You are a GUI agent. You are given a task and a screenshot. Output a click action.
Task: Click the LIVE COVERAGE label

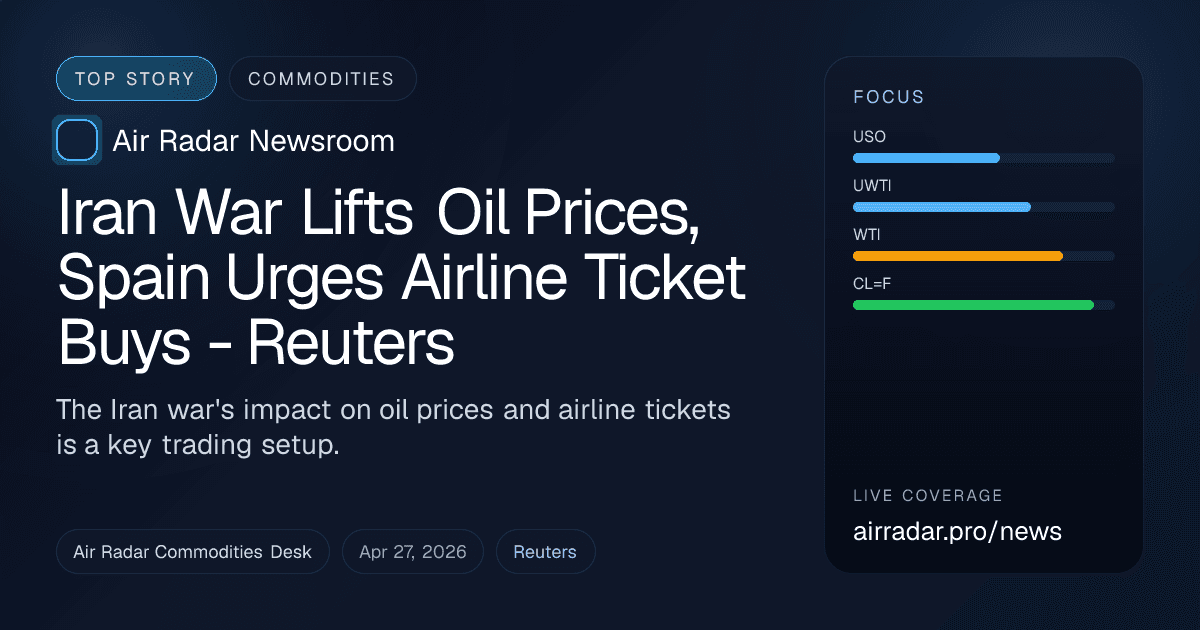click(x=928, y=496)
